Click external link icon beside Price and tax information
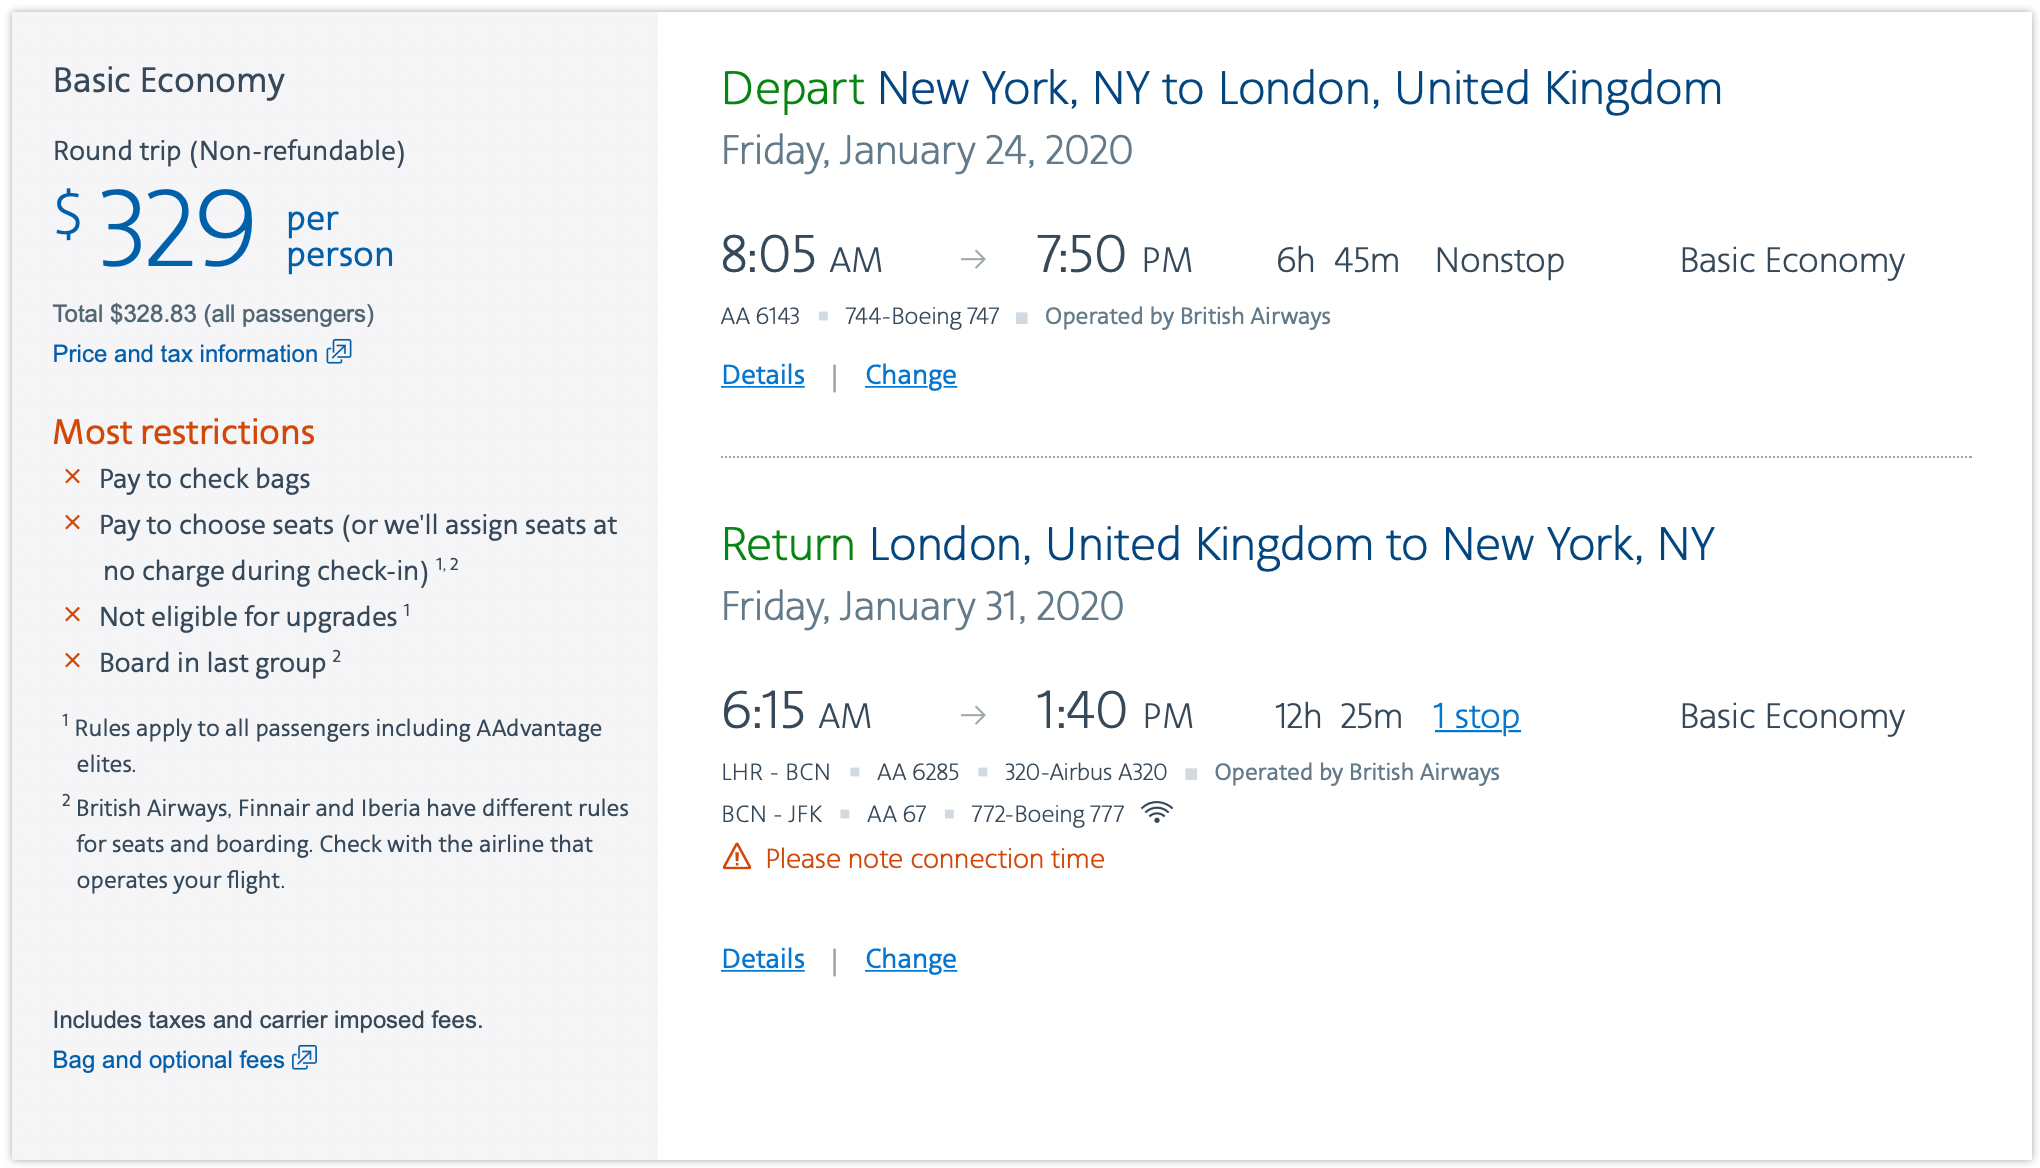Viewport: 2040px width, 1168px height. [339, 352]
